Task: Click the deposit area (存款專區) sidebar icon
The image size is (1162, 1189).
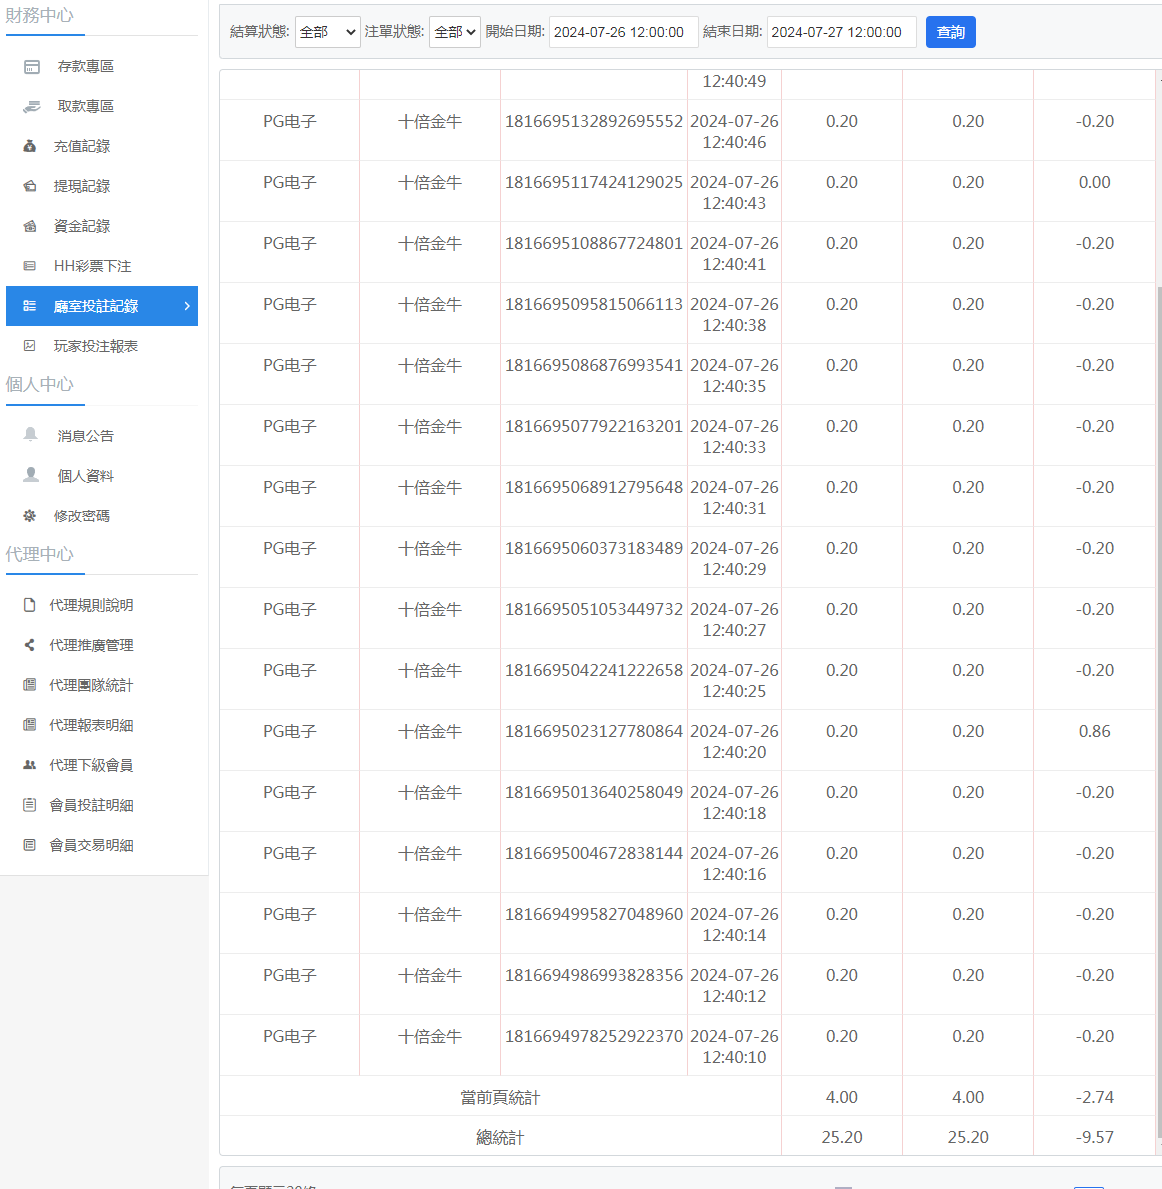Action: tap(32, 67)
